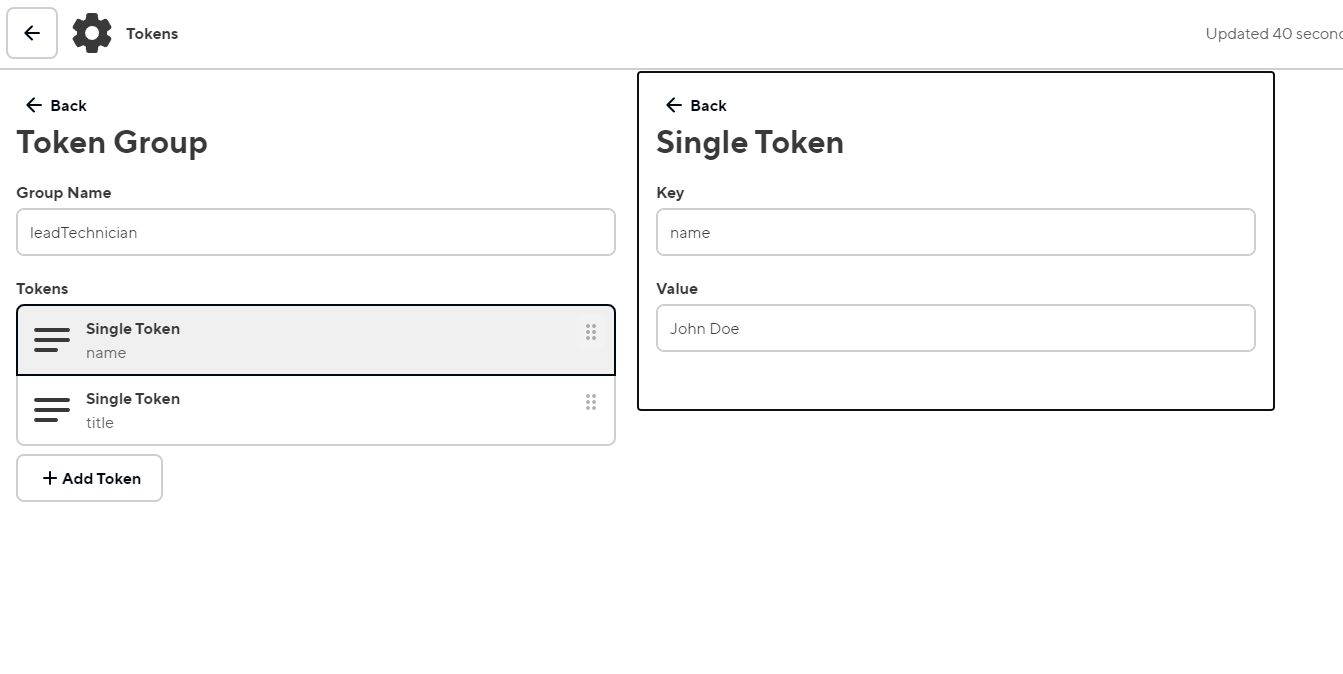The width and height of the screenshot is (1343, 674).
Task: Grab the drag handle on the title token
Action: coord(591,402)
